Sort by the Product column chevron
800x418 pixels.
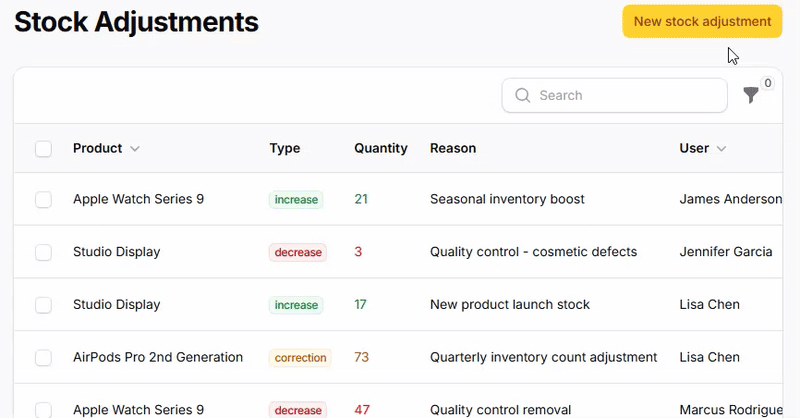click(135, 149)
